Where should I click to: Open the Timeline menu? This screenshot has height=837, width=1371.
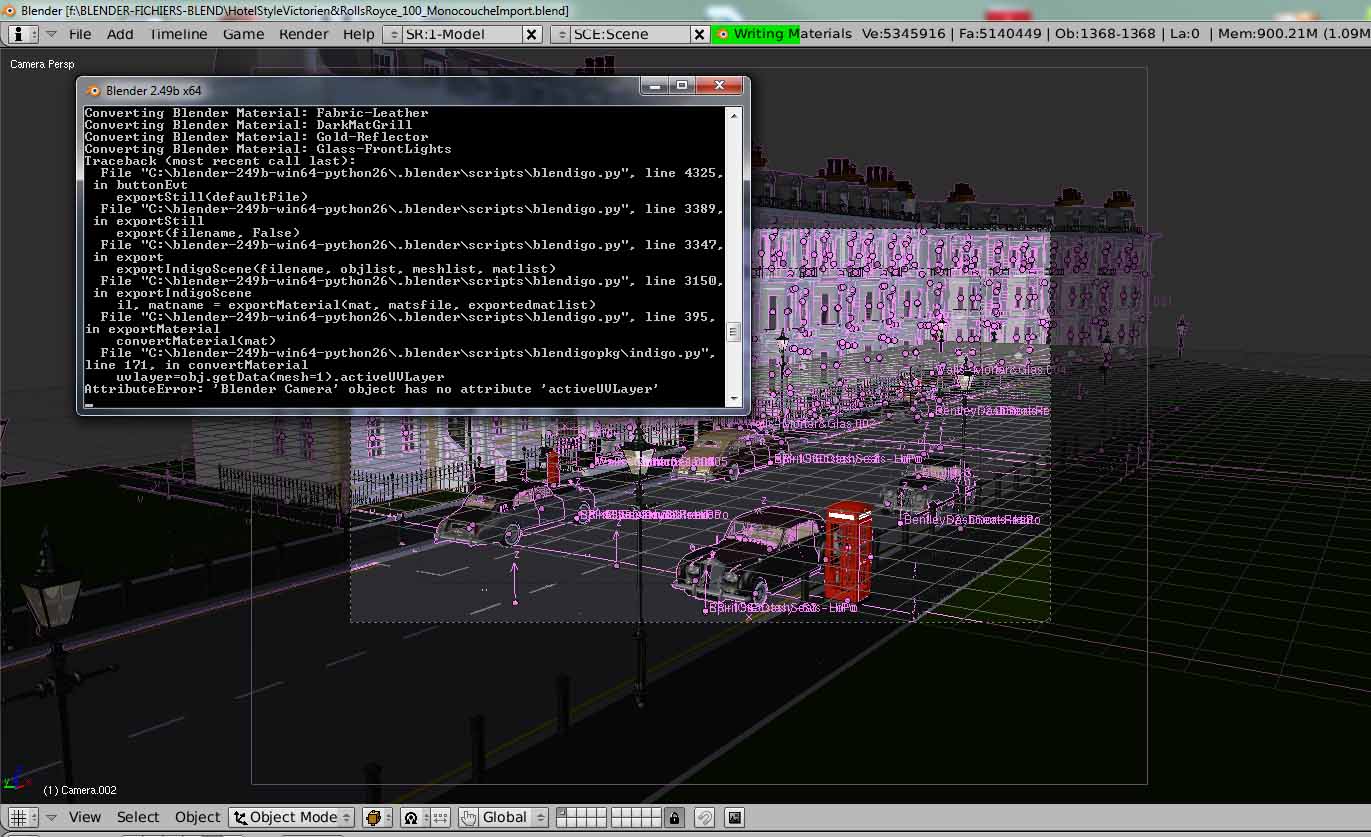point(178,34)
